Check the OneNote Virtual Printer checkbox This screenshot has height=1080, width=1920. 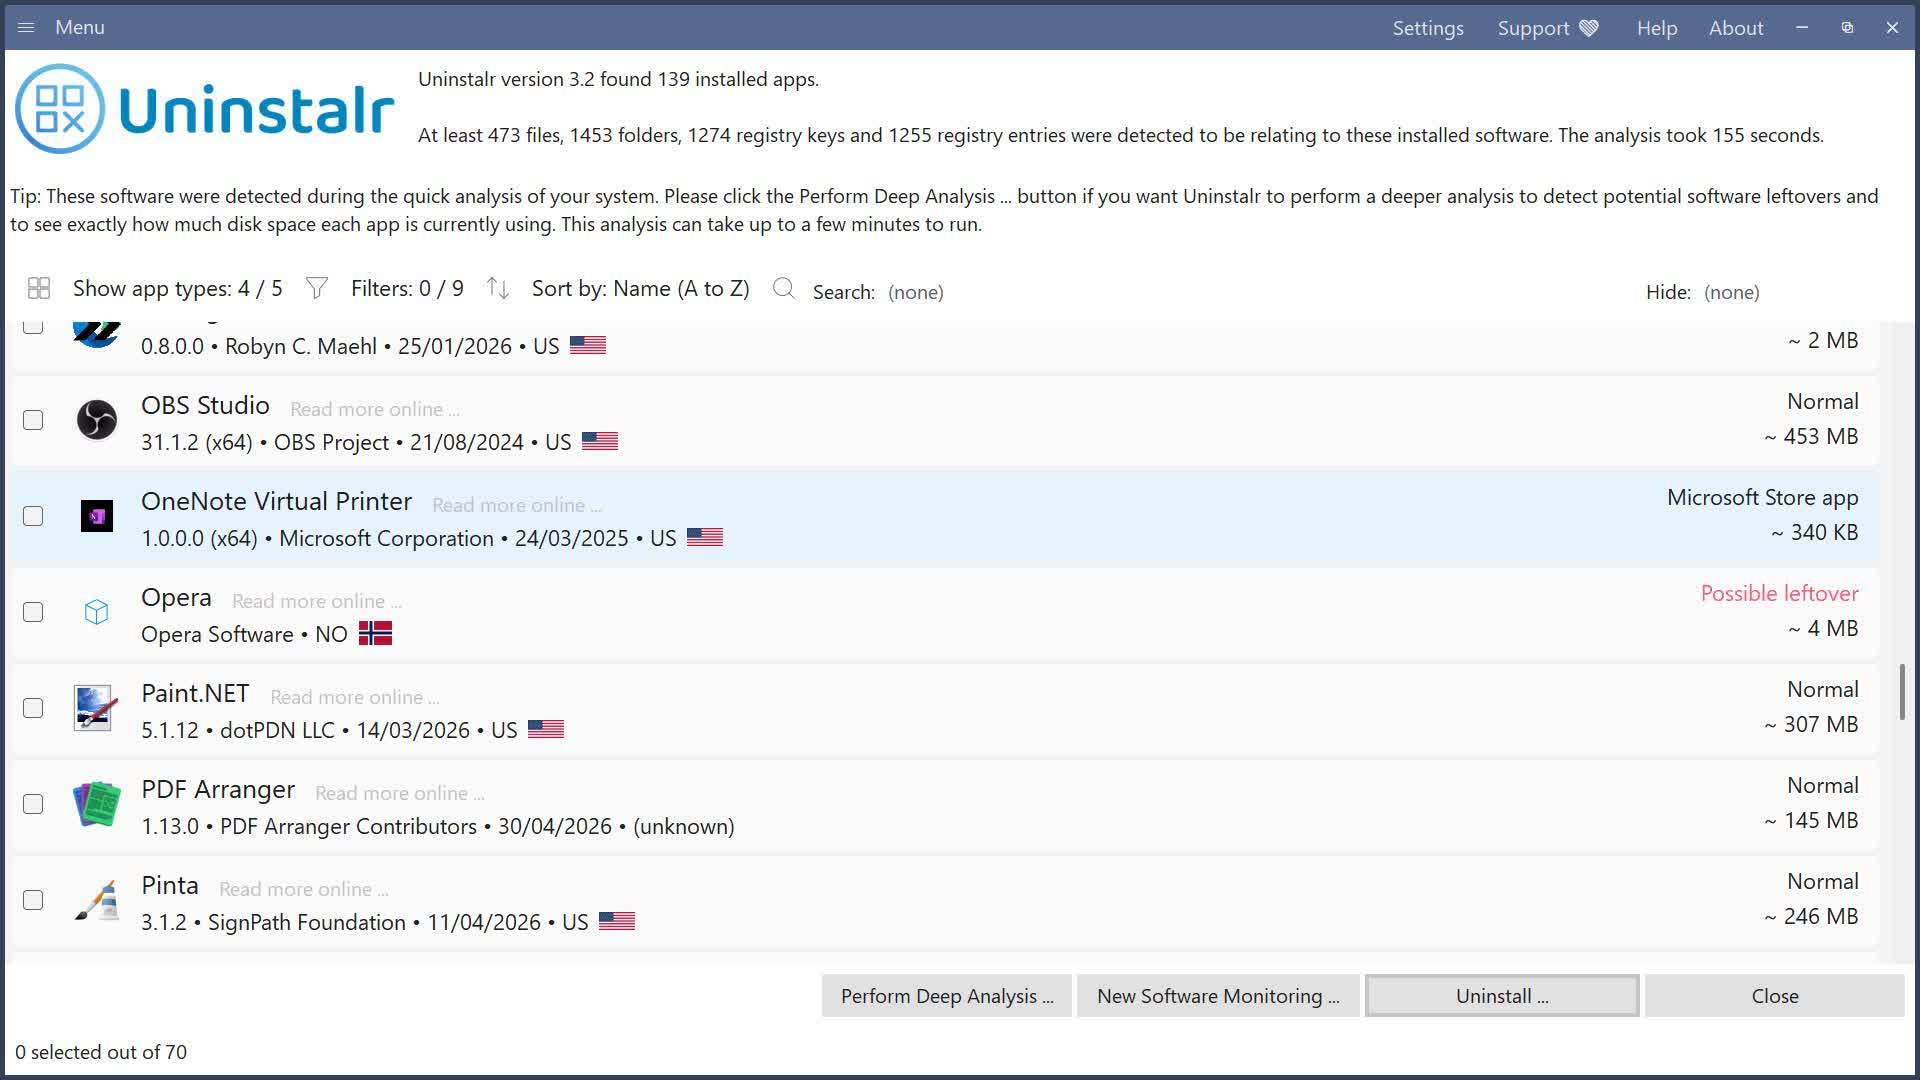coord(33,516)
